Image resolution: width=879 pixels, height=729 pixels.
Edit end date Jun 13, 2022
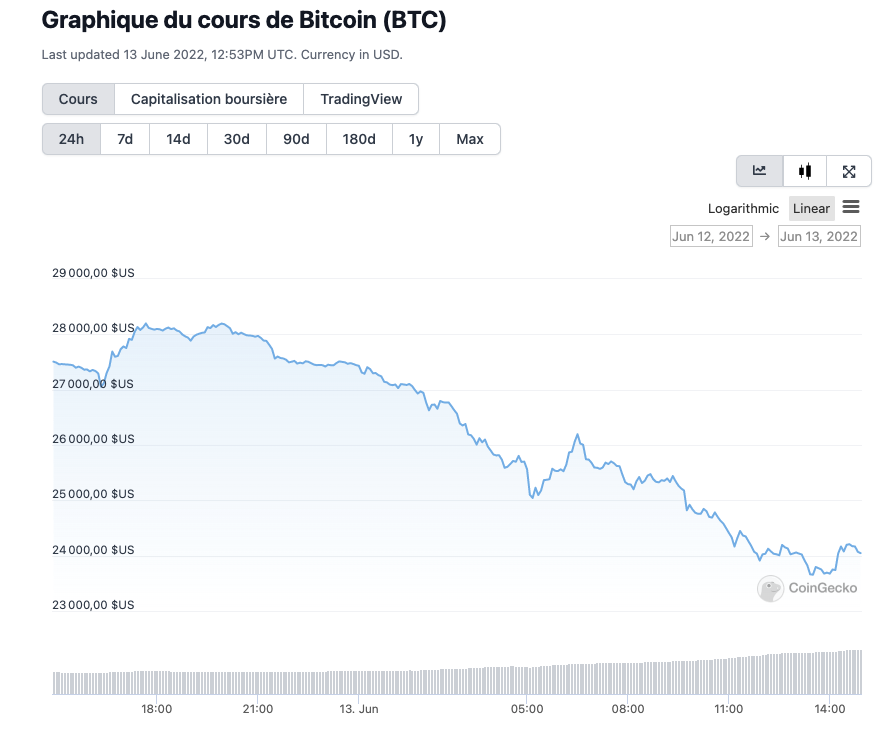coord(819,236)
